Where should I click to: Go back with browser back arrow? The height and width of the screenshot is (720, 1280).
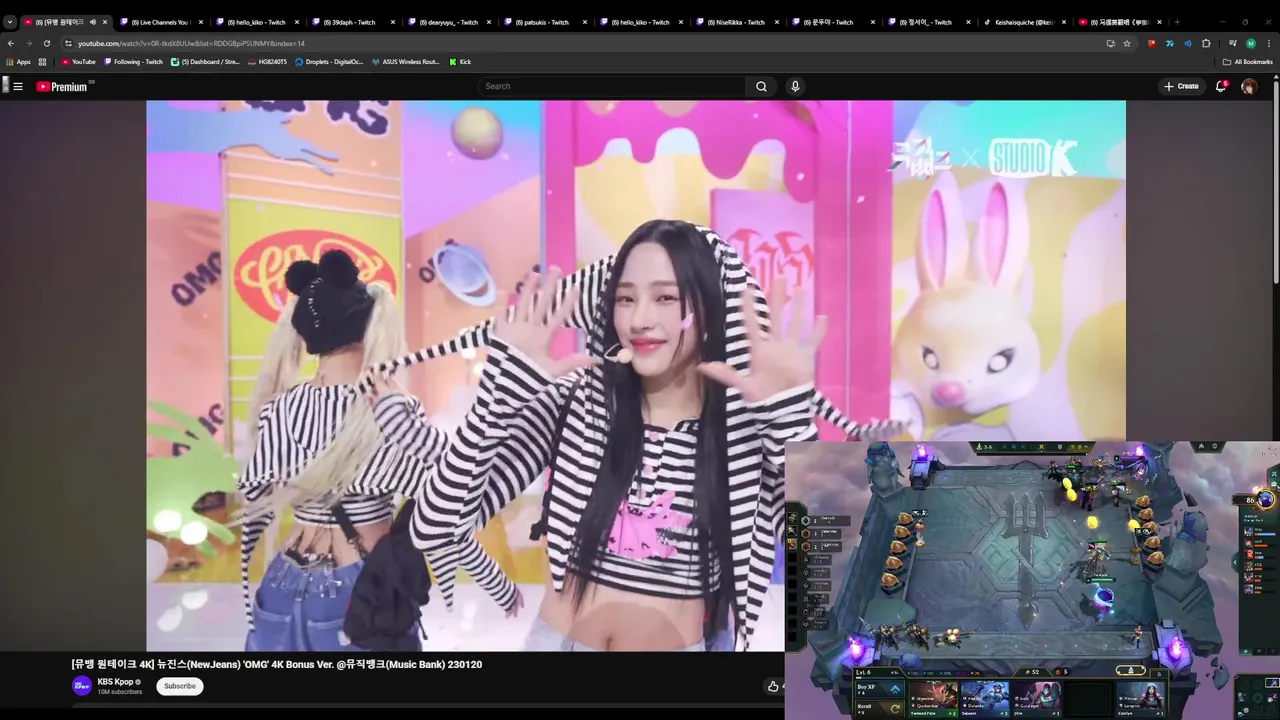(11, 43)
